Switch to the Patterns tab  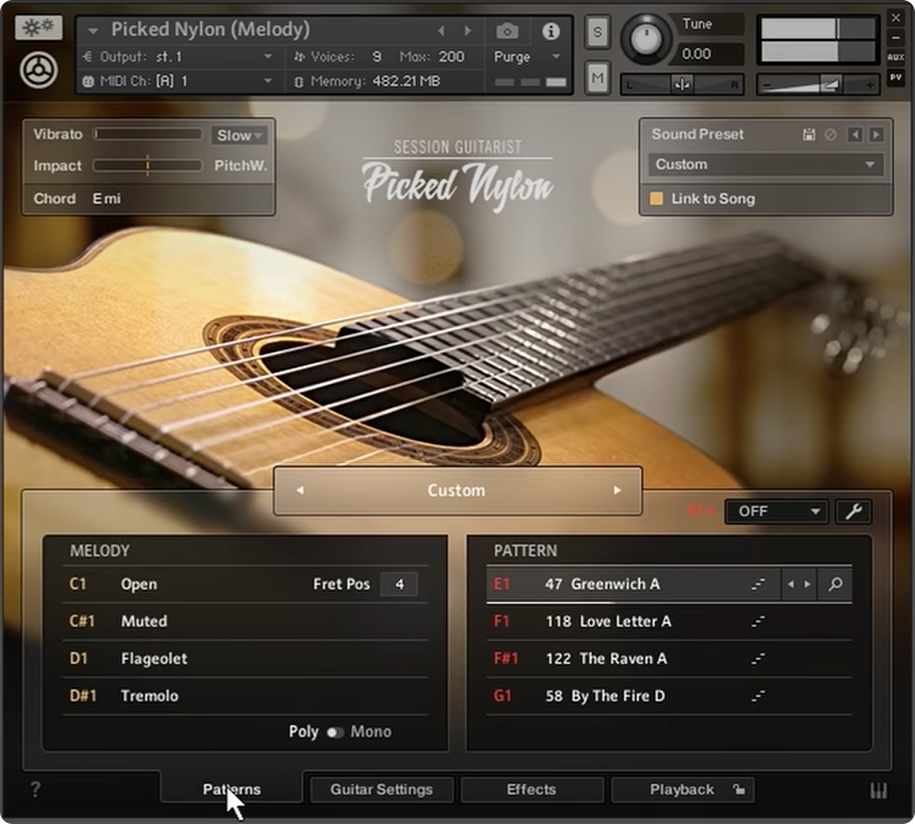[232, 790]
